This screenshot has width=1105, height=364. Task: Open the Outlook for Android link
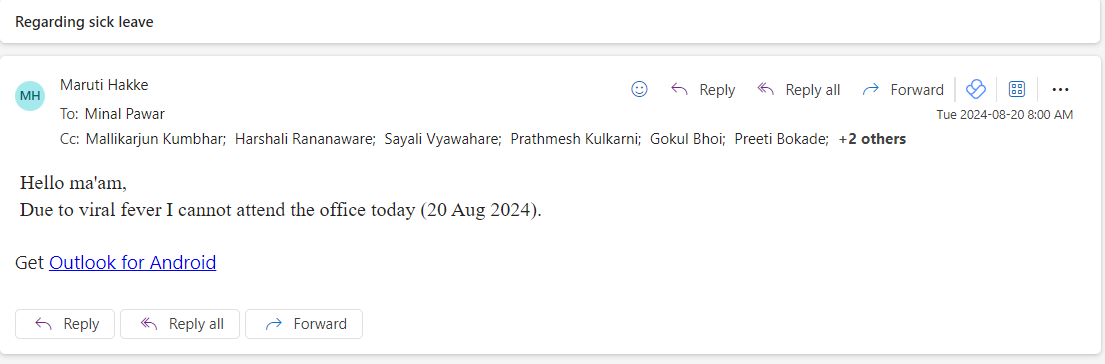(x=132, y=263)
